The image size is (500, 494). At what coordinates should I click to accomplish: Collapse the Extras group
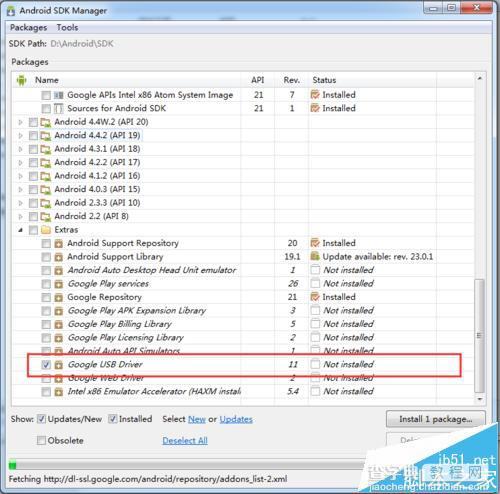pos(20,230)
